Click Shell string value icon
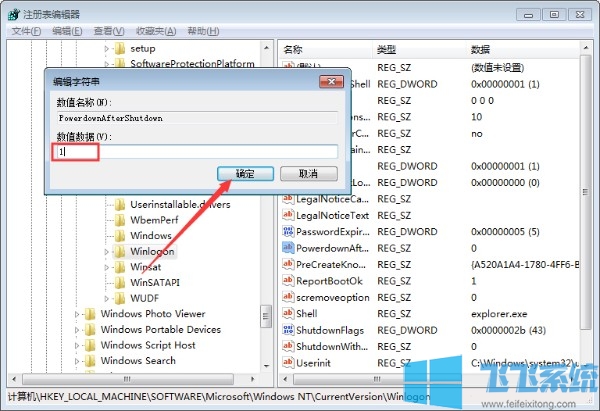 click(x=288, y=313)
